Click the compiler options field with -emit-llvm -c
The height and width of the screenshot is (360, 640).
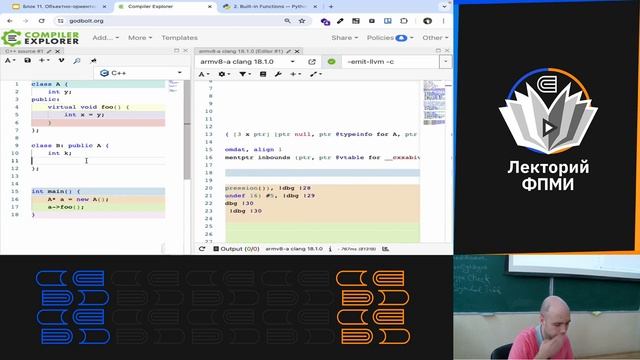(390, 62)
